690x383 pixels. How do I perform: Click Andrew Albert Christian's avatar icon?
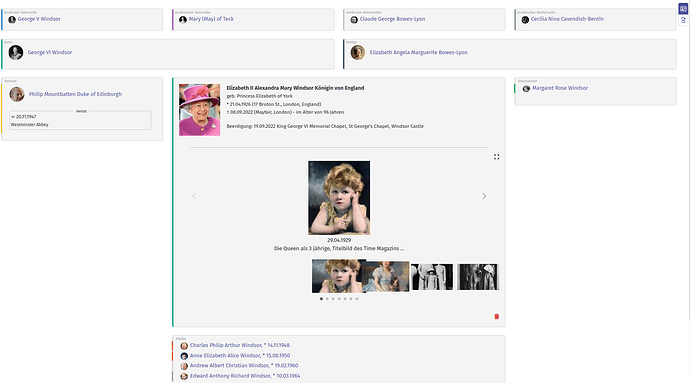point(184,366)
